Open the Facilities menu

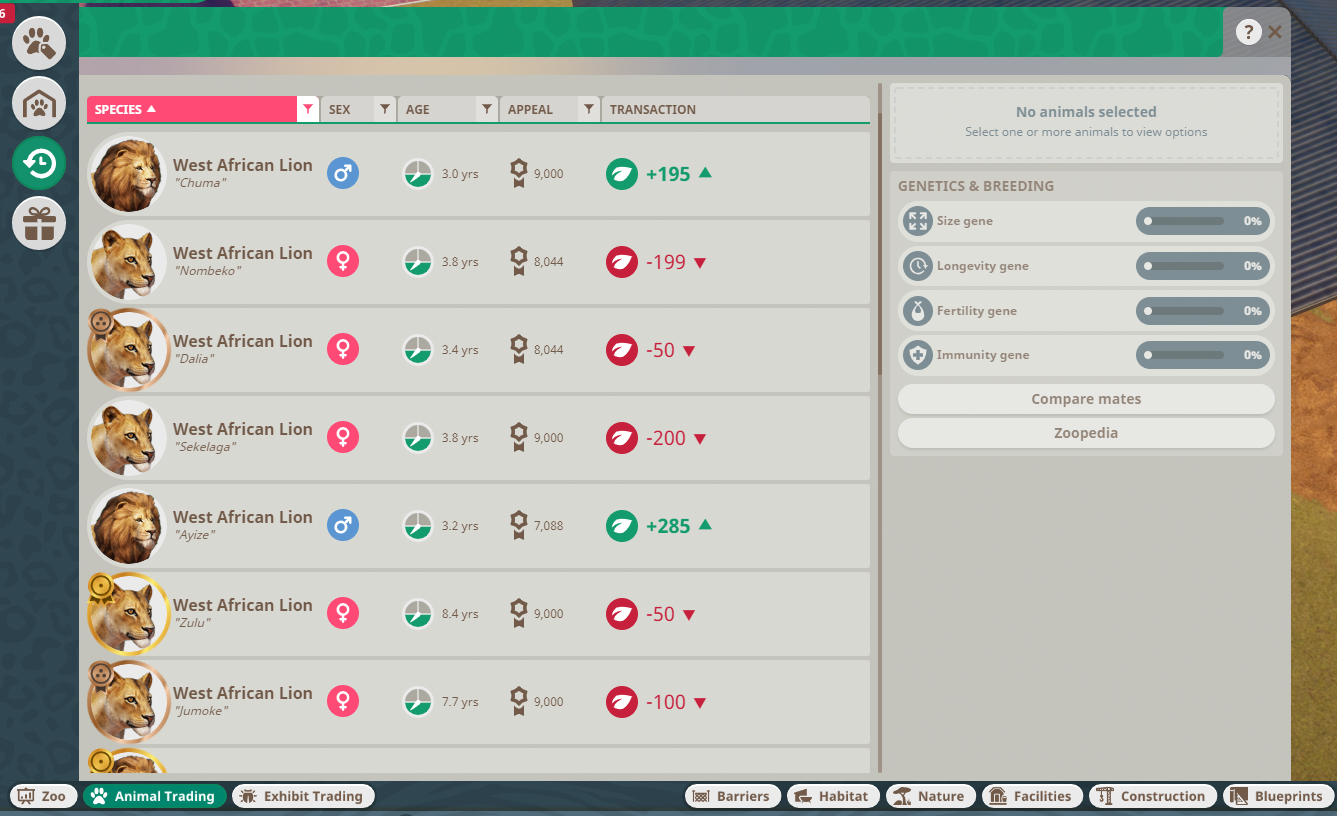pos(1032,796)
